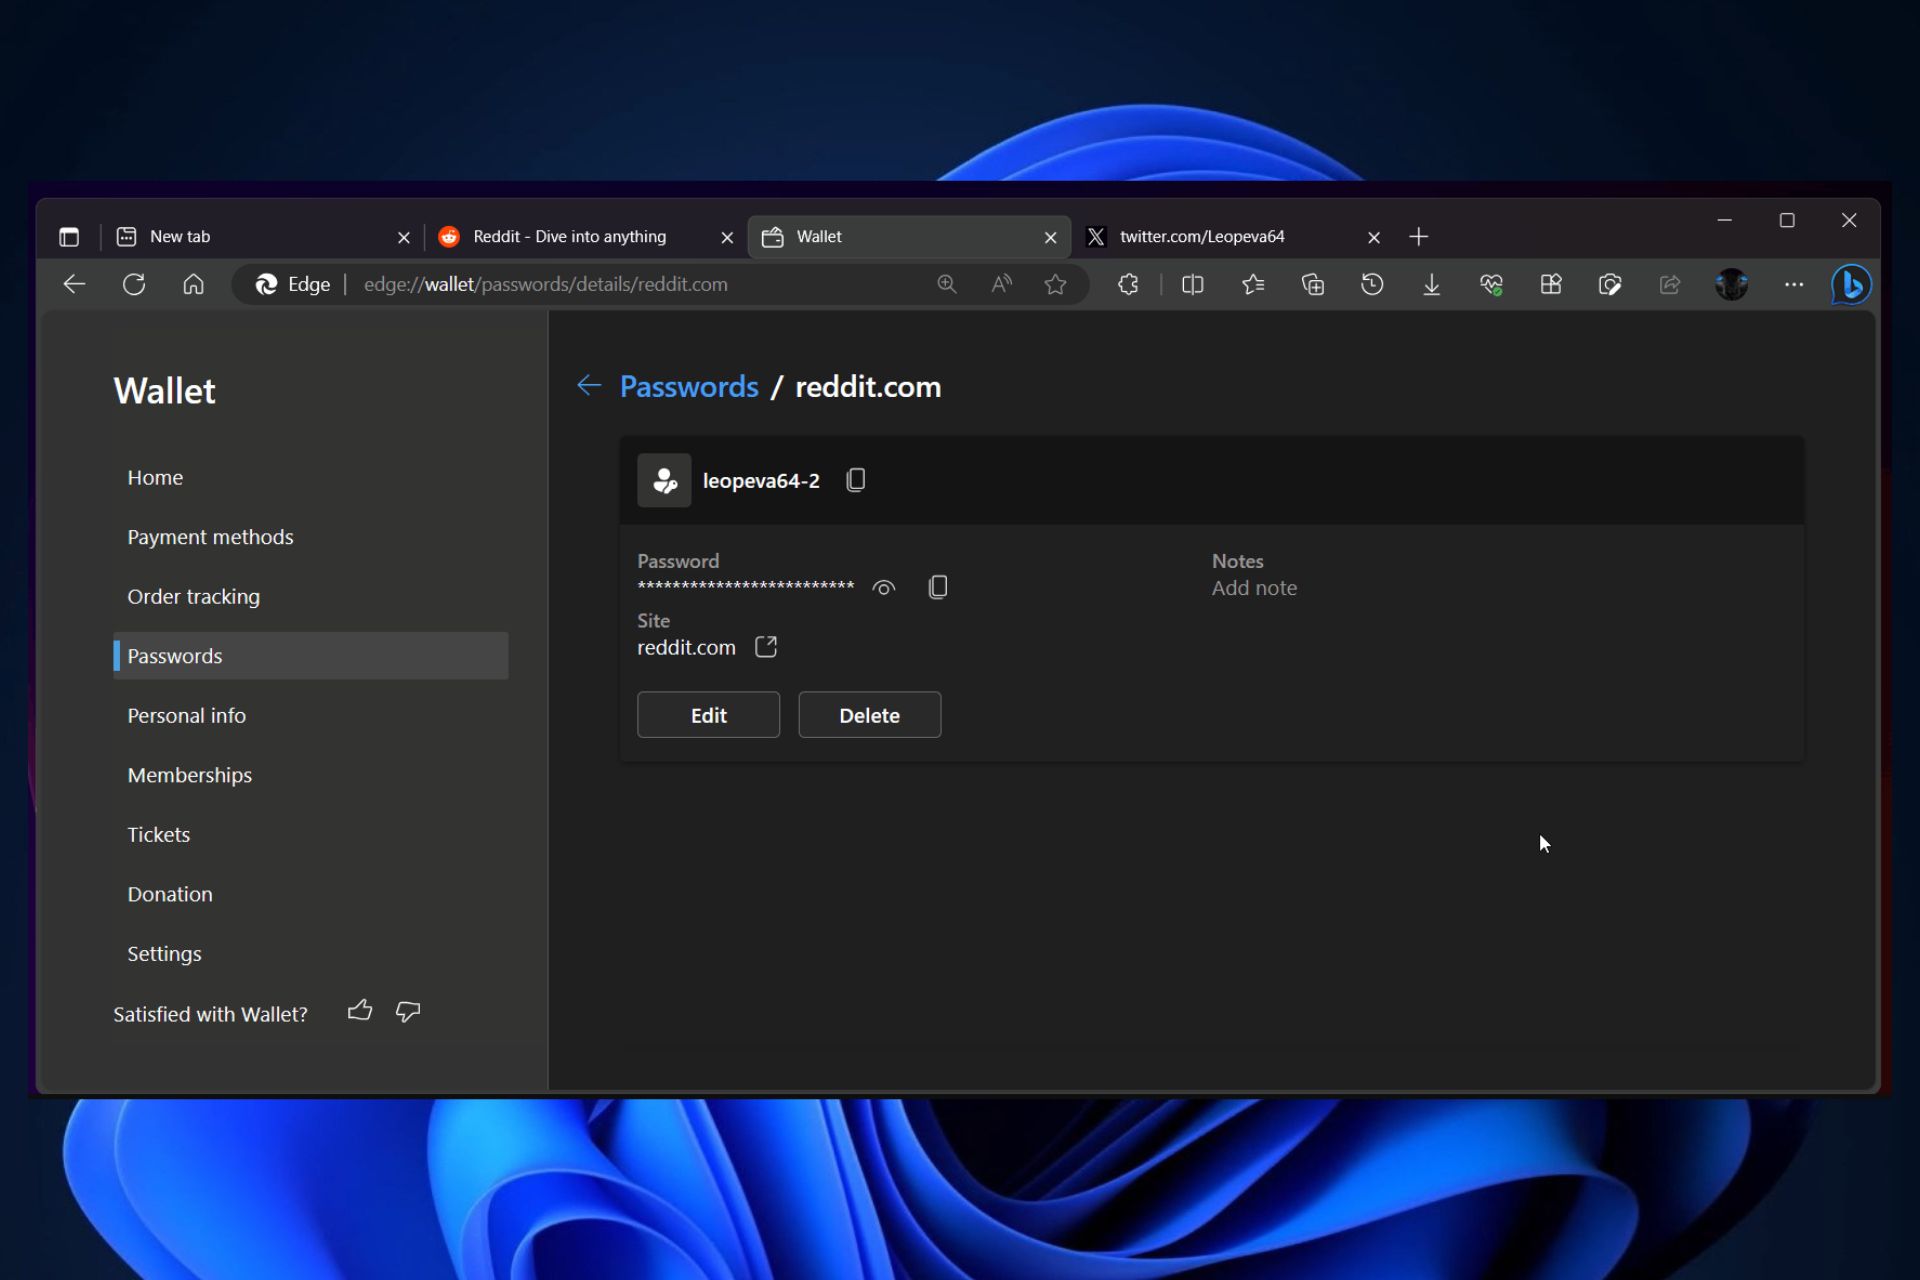
Task: Click the reddit.com site text
Action: (686, 647)
